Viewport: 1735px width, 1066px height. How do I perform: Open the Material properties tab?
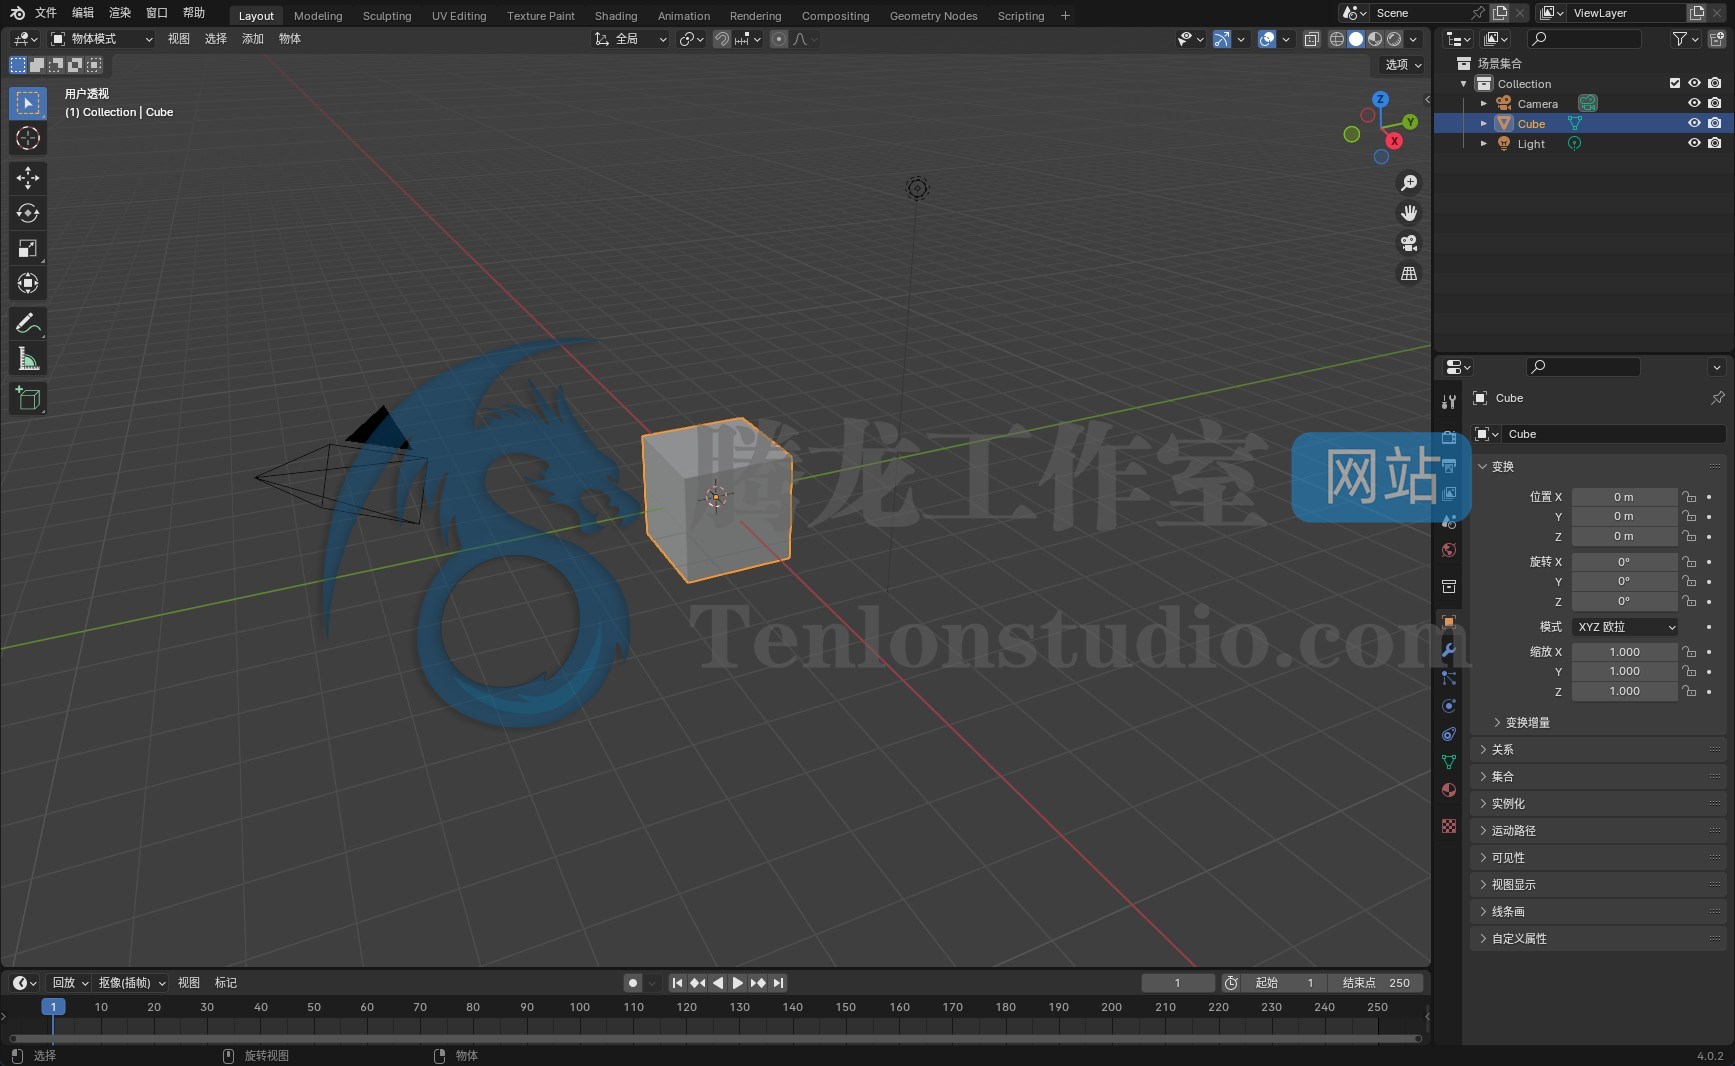click(x=1449, y=790)
